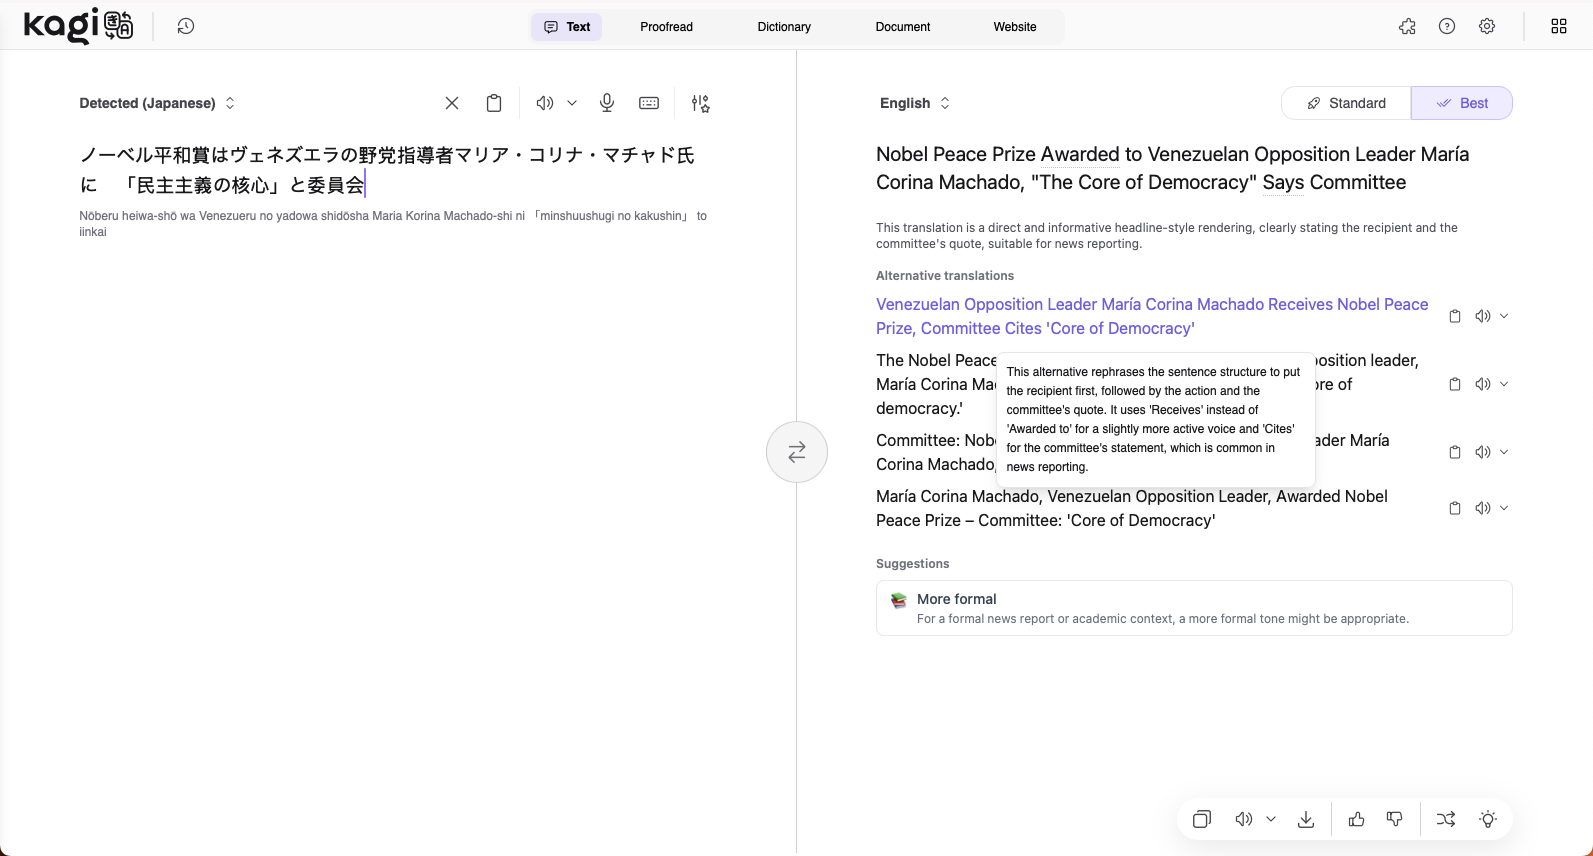Choose alternative 'María Corina Machado, Venezuelan Opposition Leader, Awarded'
1593x856 pixels.
click(1132, 508)
